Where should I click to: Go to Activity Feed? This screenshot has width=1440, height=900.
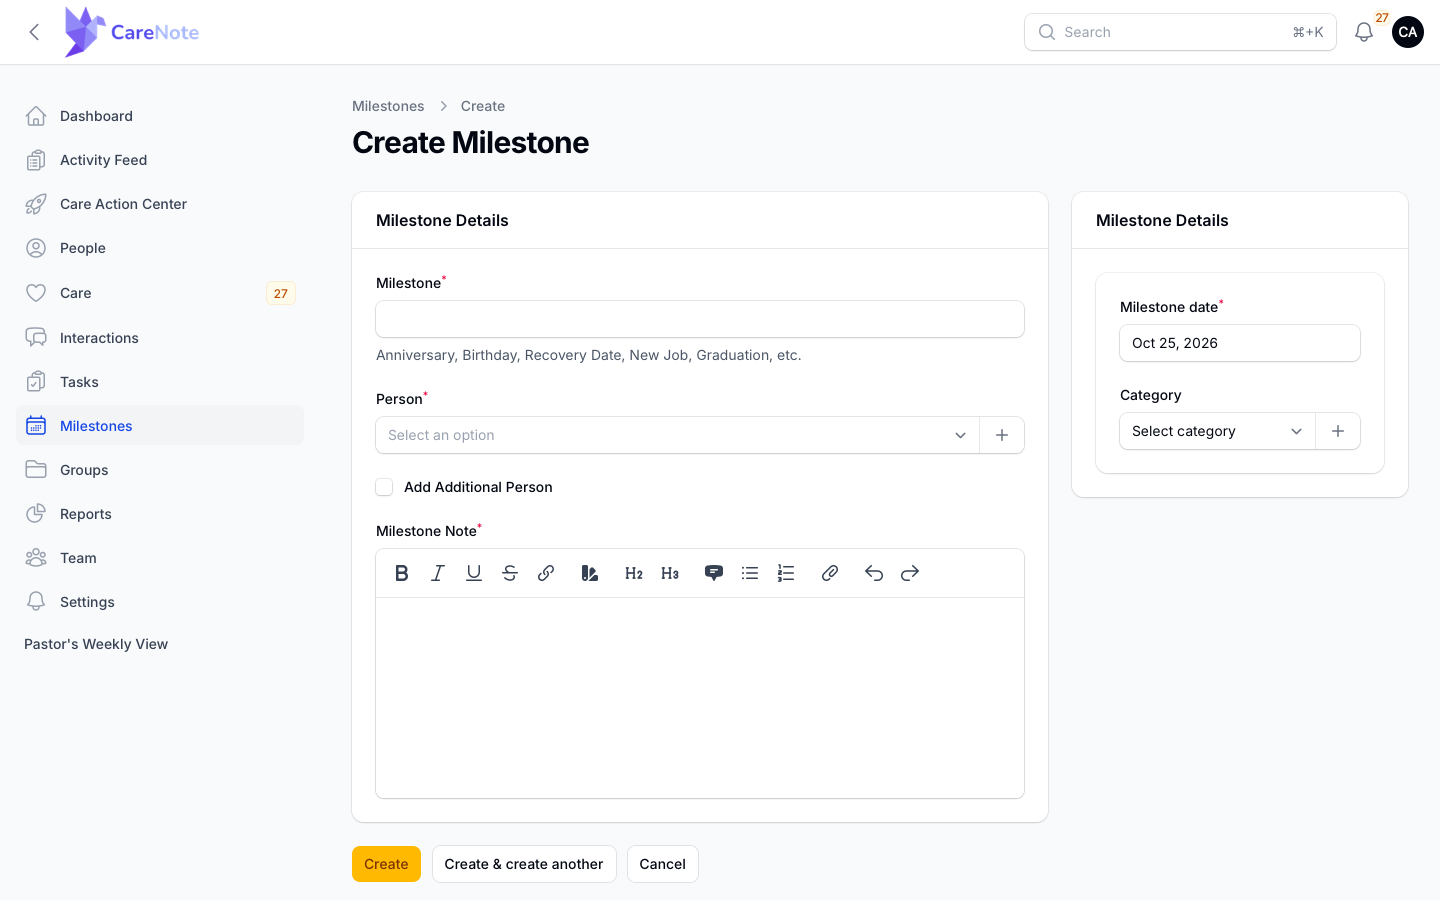coord(160,160)
